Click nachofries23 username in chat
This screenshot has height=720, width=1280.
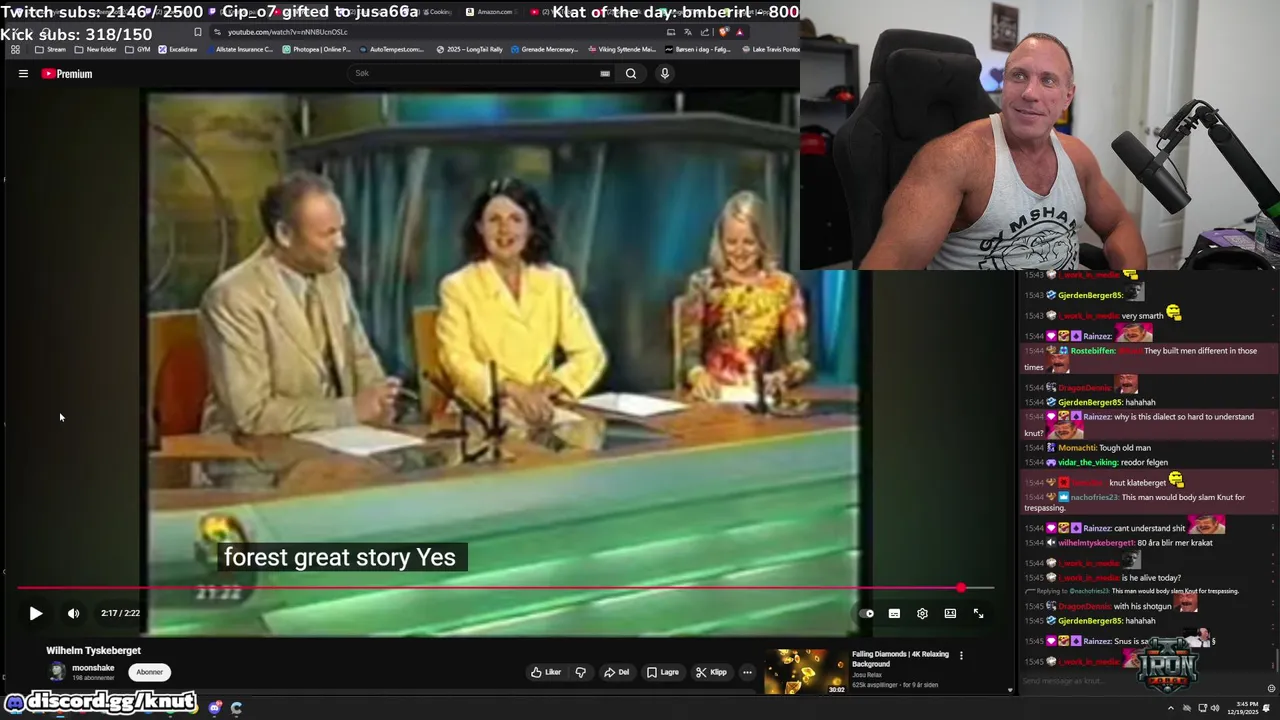tap(1094, 497)
